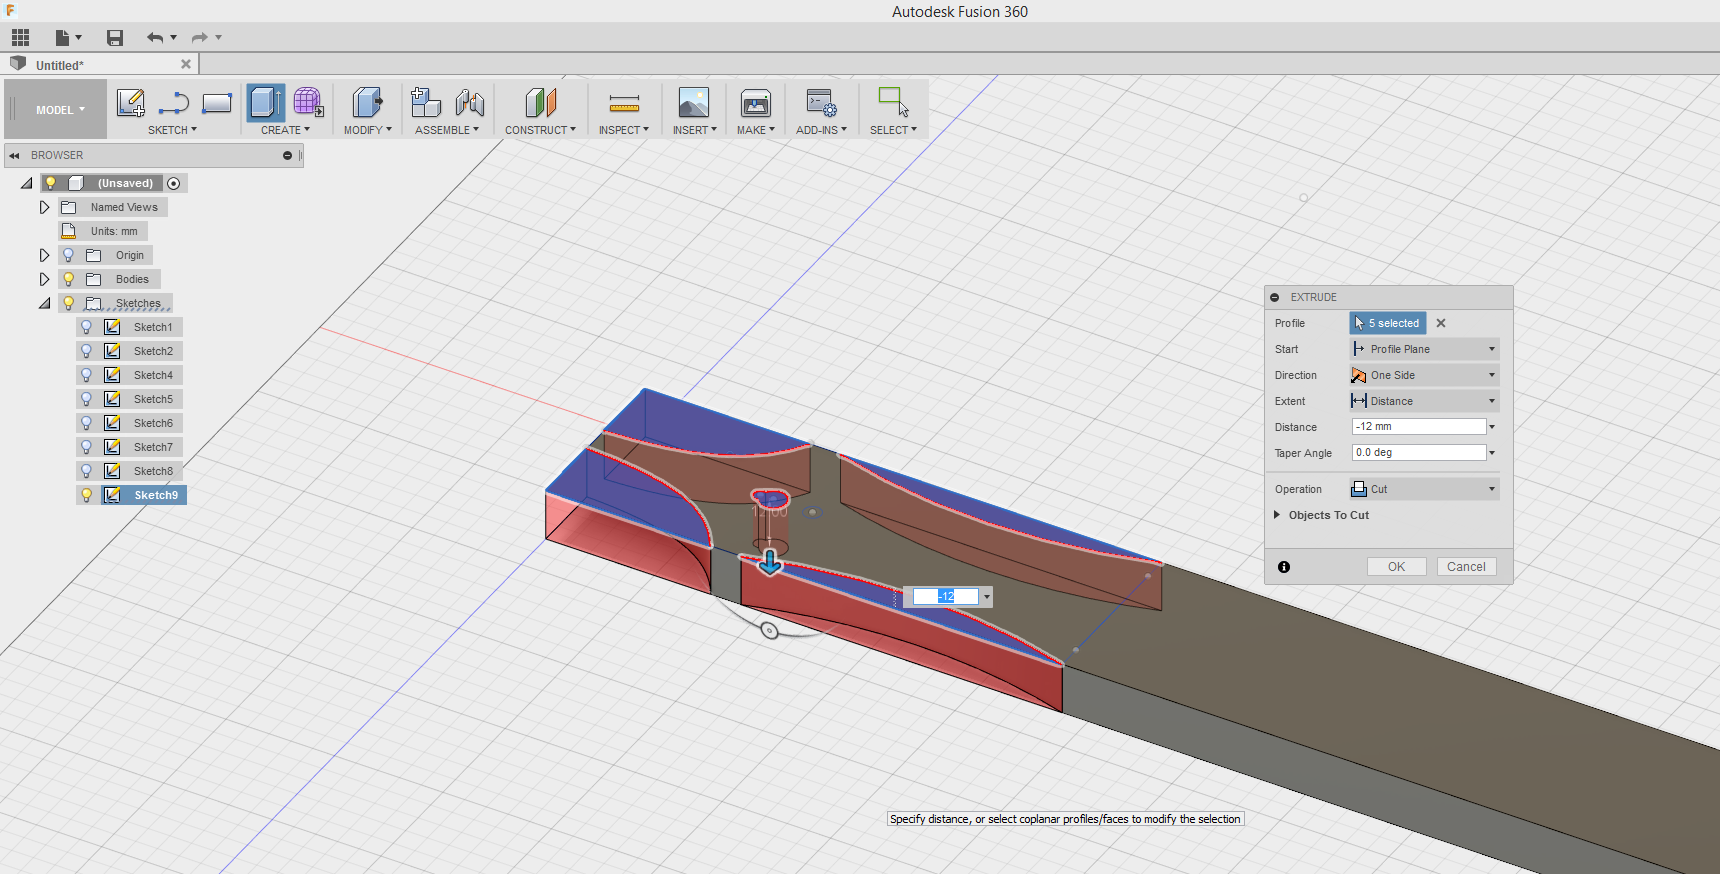
Task: Expand the Origin folder node
Action: [44, 255]
